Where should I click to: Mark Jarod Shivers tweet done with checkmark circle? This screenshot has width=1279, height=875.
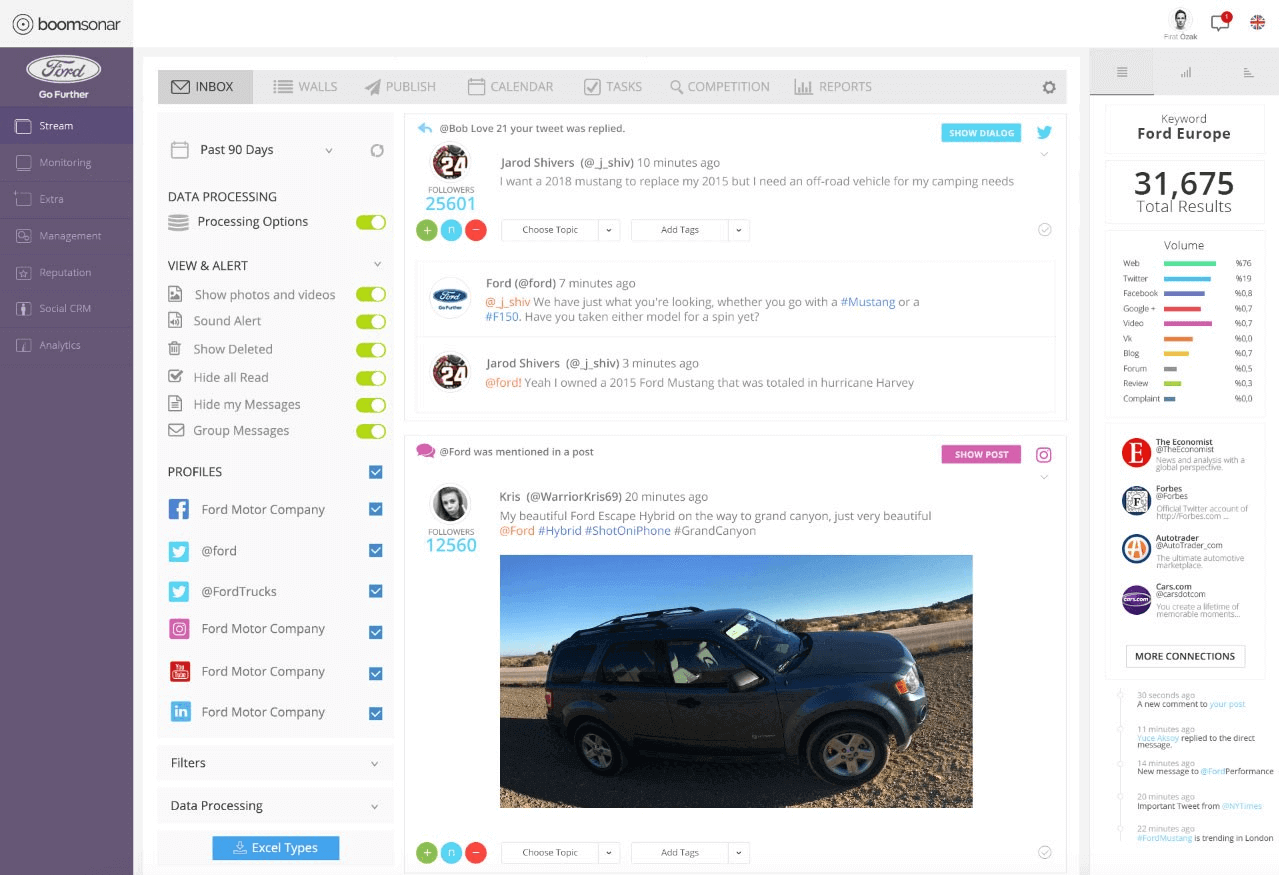pos(1045,230)
